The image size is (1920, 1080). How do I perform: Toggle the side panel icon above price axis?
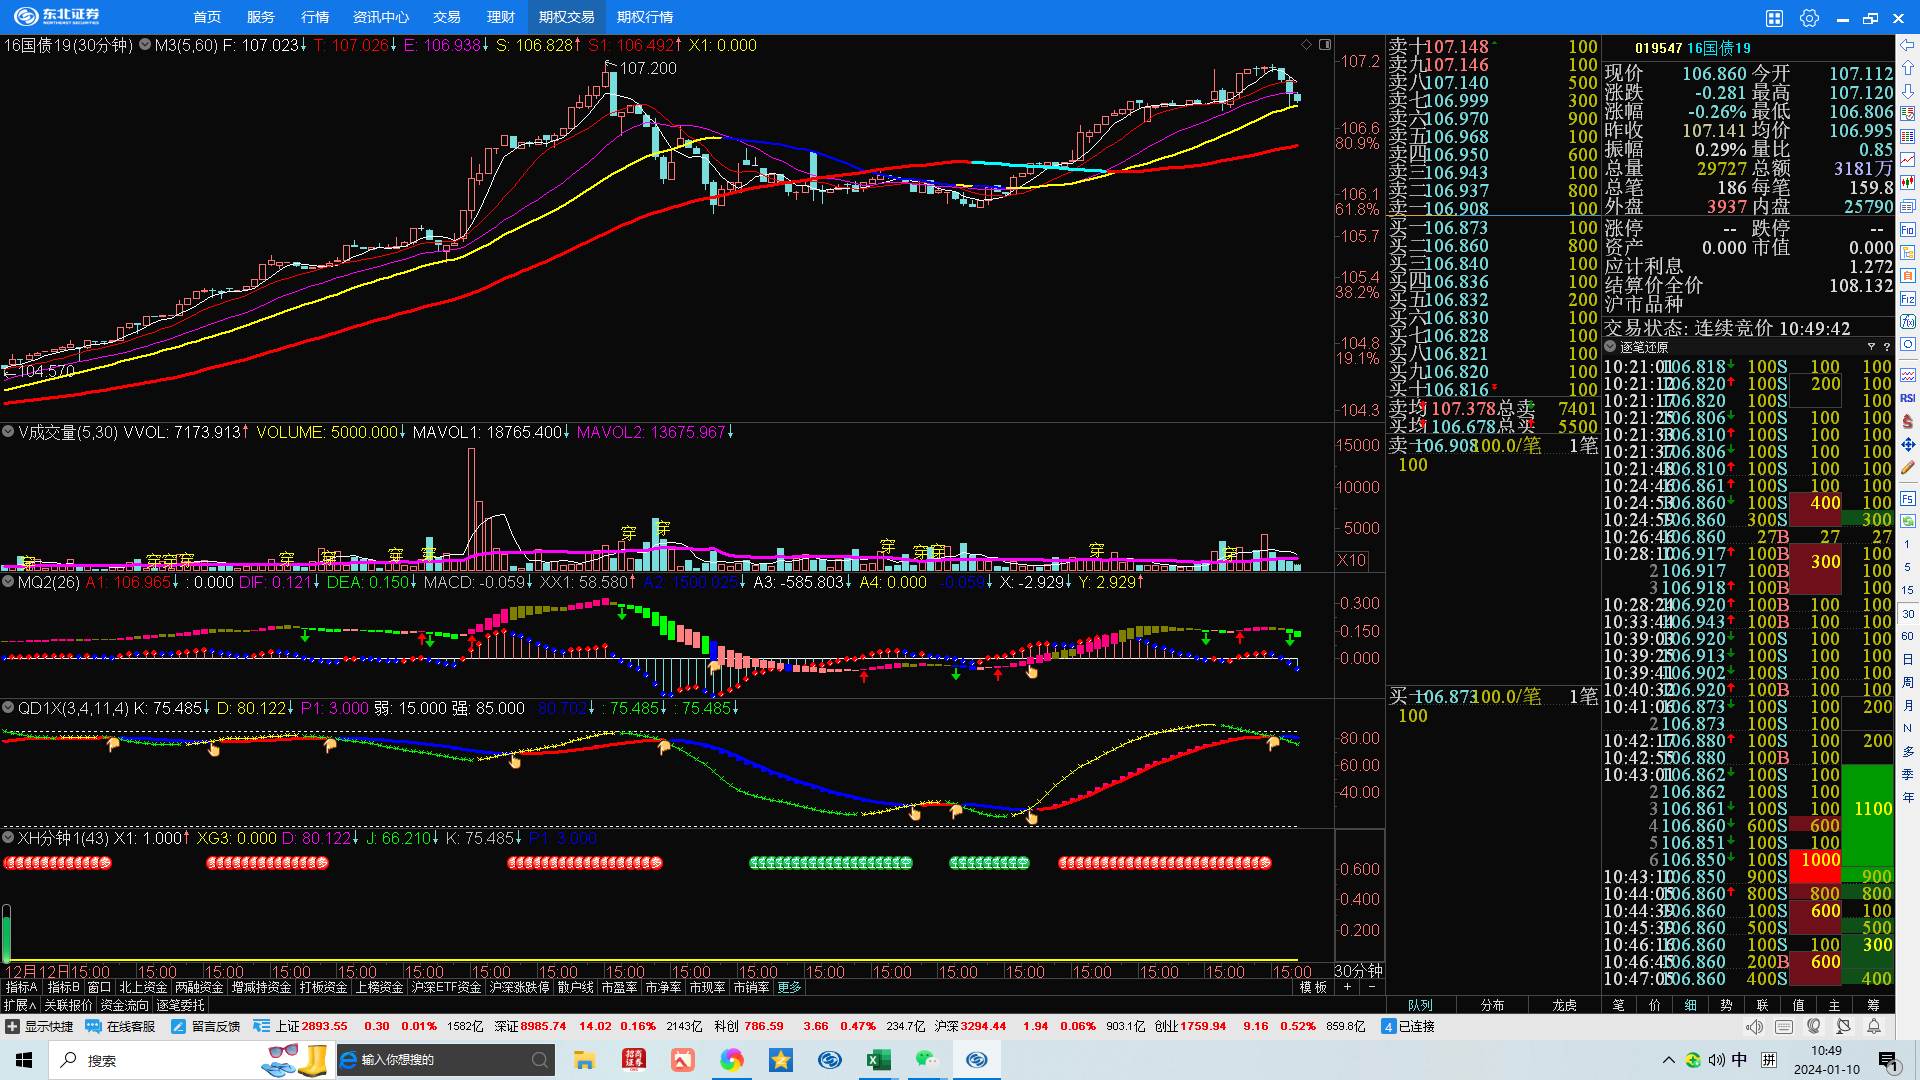coord(1325,45)
